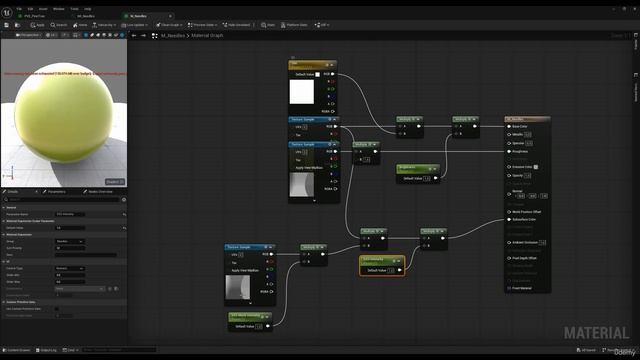
Task: Toggle Hide Unrelated nodes in the toolbar
Action: tap(236, 25)
